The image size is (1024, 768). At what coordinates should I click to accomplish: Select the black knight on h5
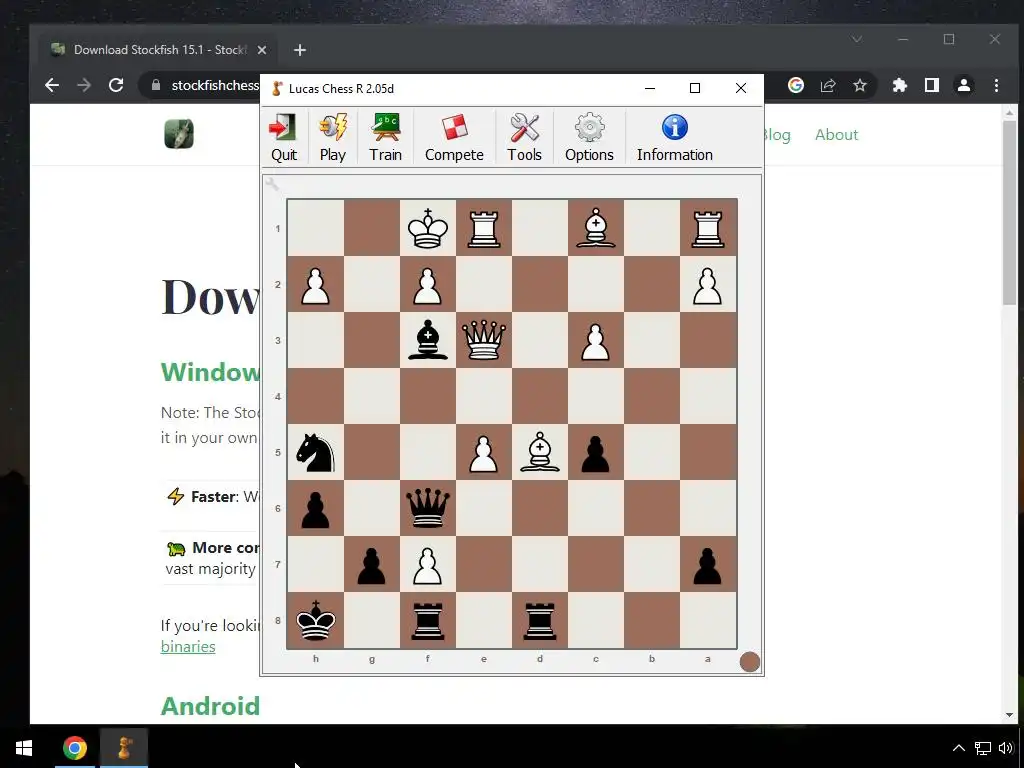click(315, 453)
